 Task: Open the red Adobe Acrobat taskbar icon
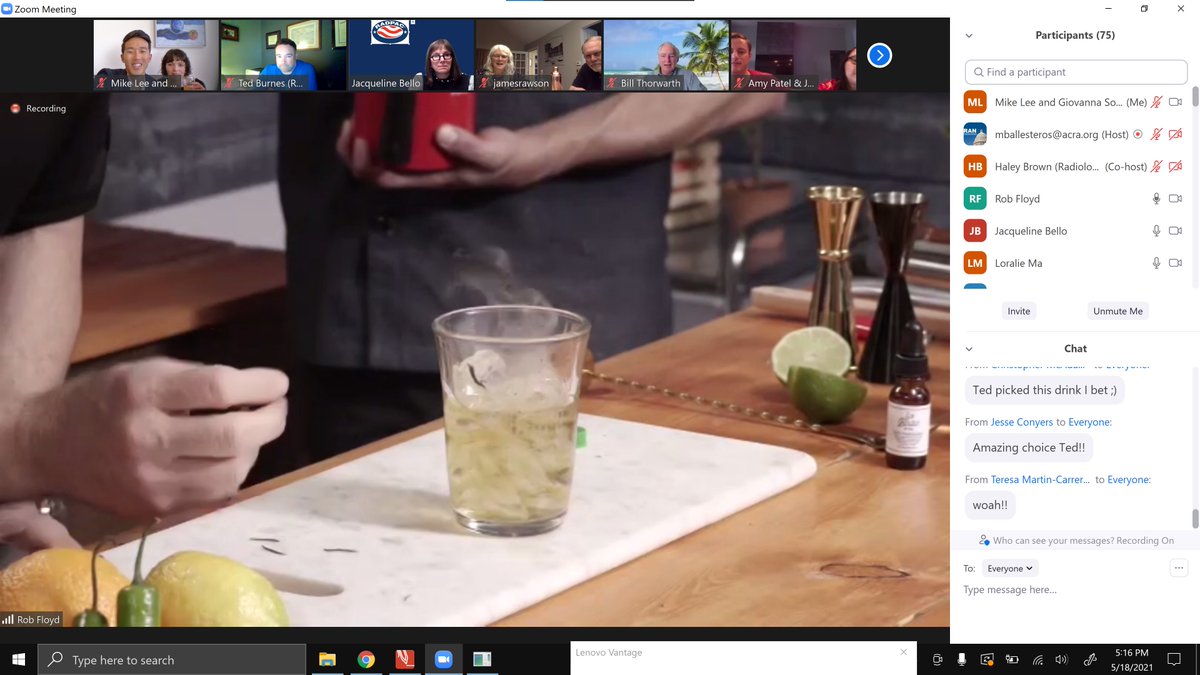pyautogui.click(x=404, y=659)
